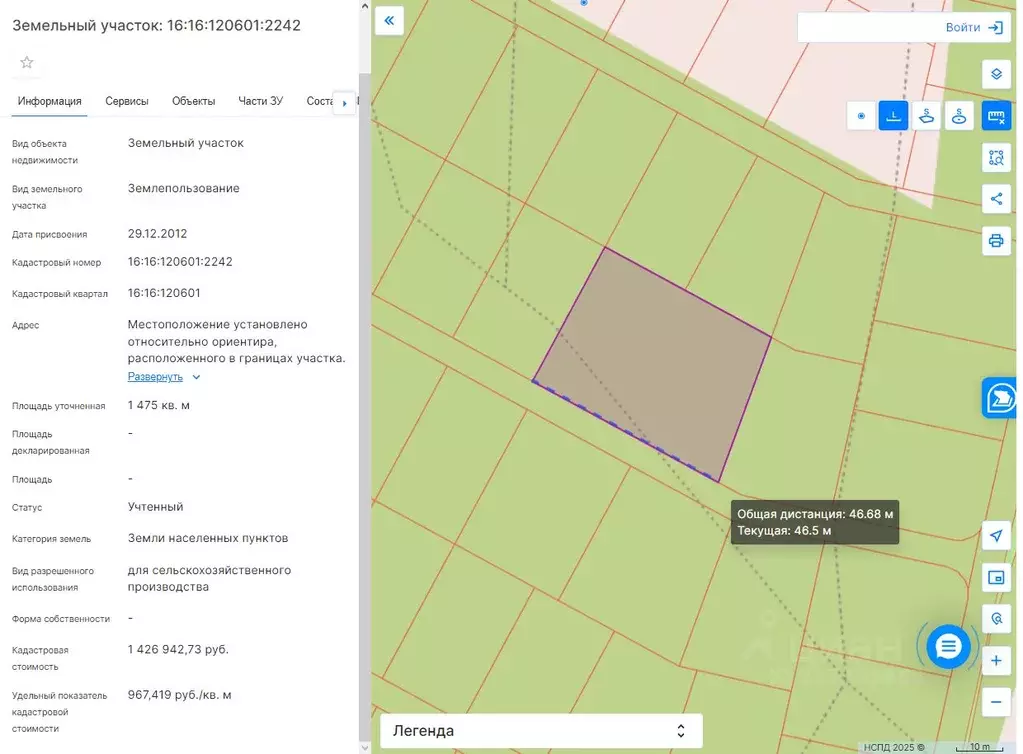Select the circle area measurement tool
The height and width of the screenshot is (754, 1023).
[958, 116]
